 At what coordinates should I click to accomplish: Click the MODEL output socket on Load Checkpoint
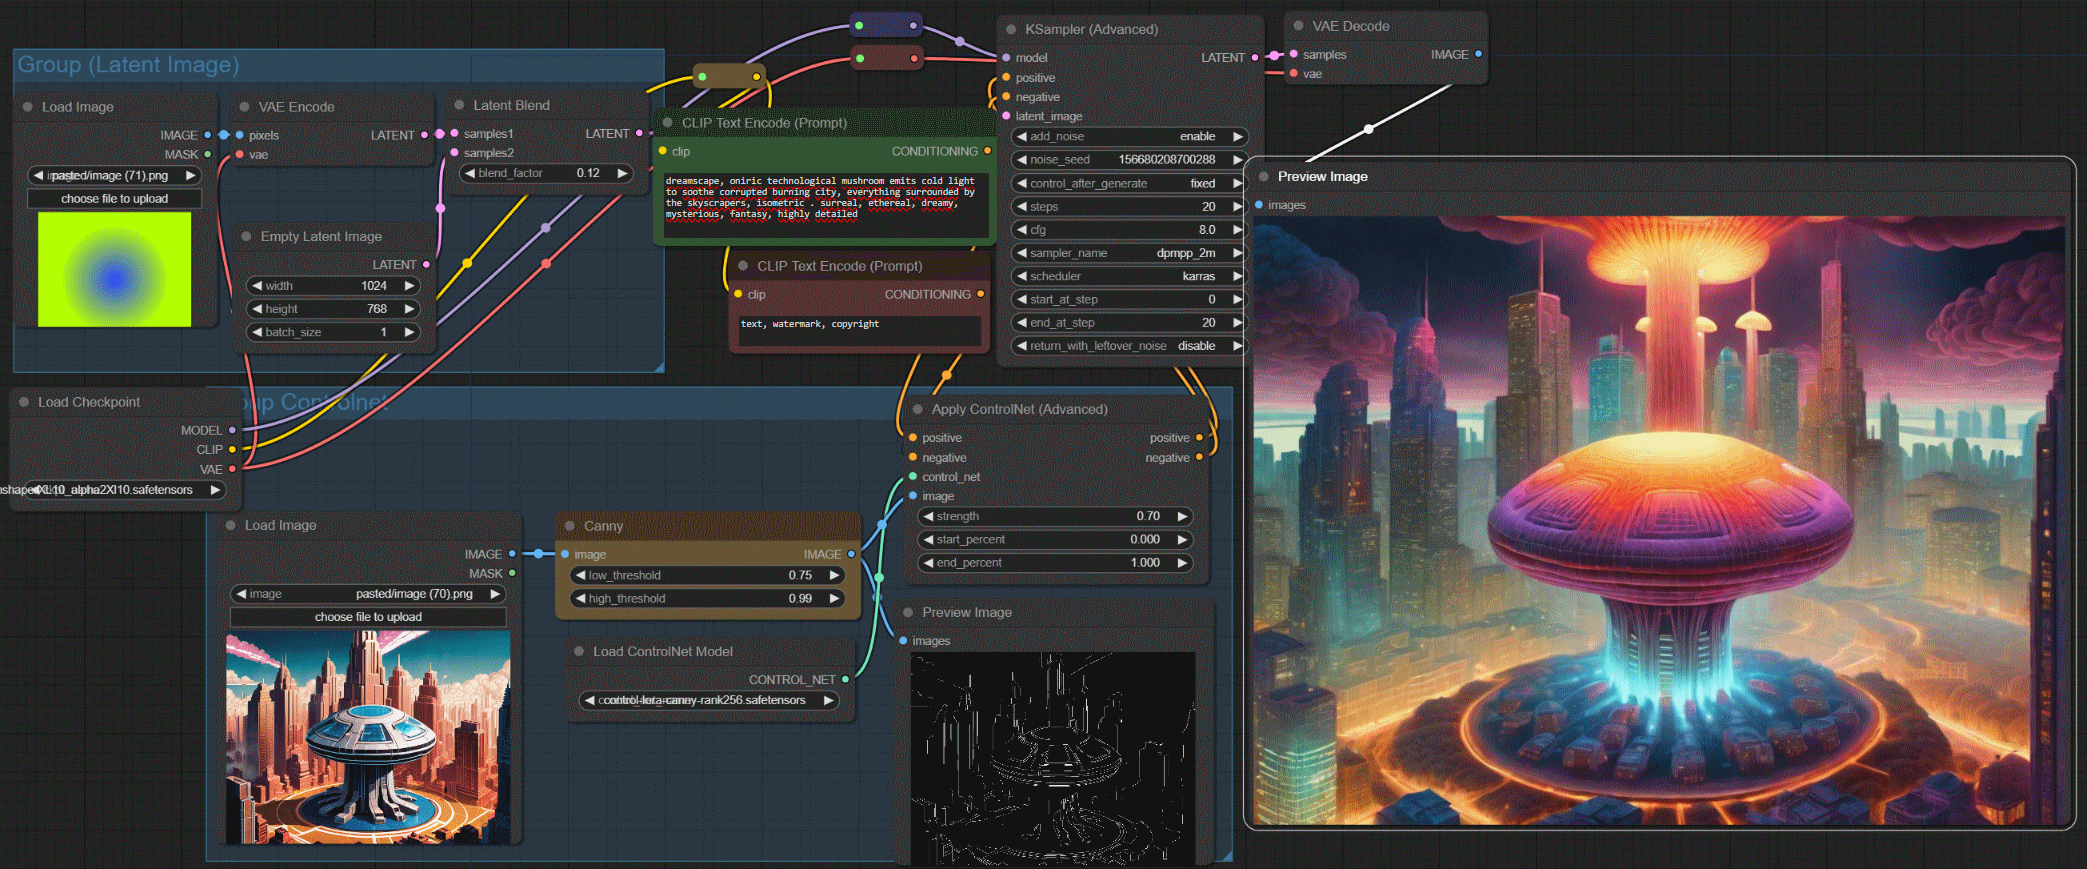(232, 430)
